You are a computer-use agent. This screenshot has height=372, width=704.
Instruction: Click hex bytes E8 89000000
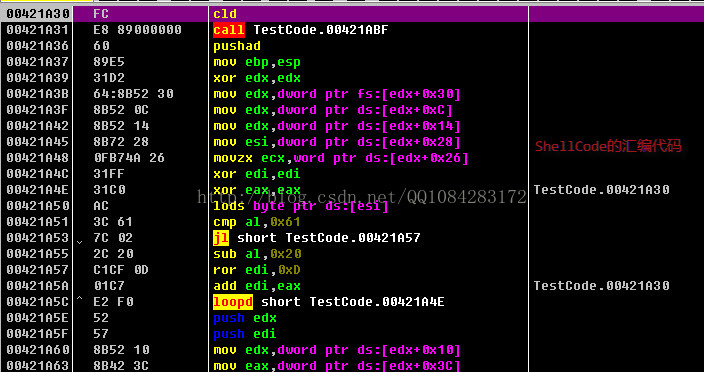[137, 30]
